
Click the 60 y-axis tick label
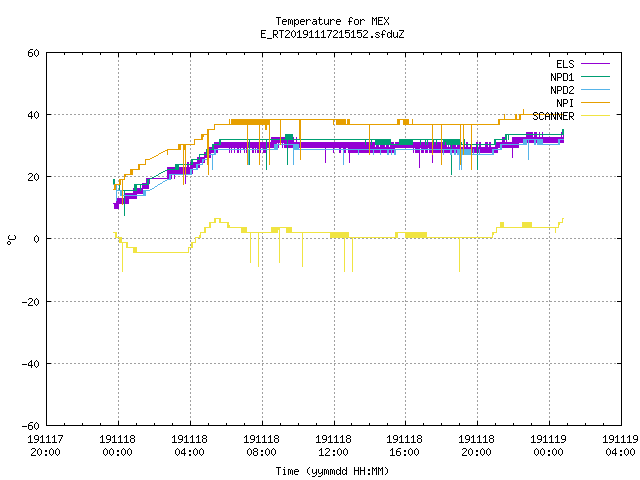tap(33, 53)
